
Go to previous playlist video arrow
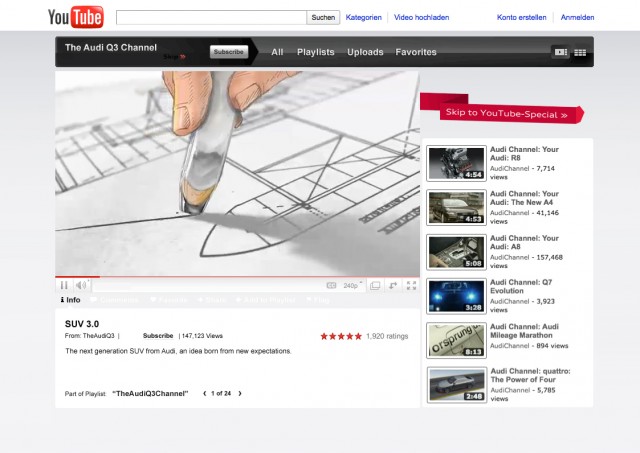point(204,393)
